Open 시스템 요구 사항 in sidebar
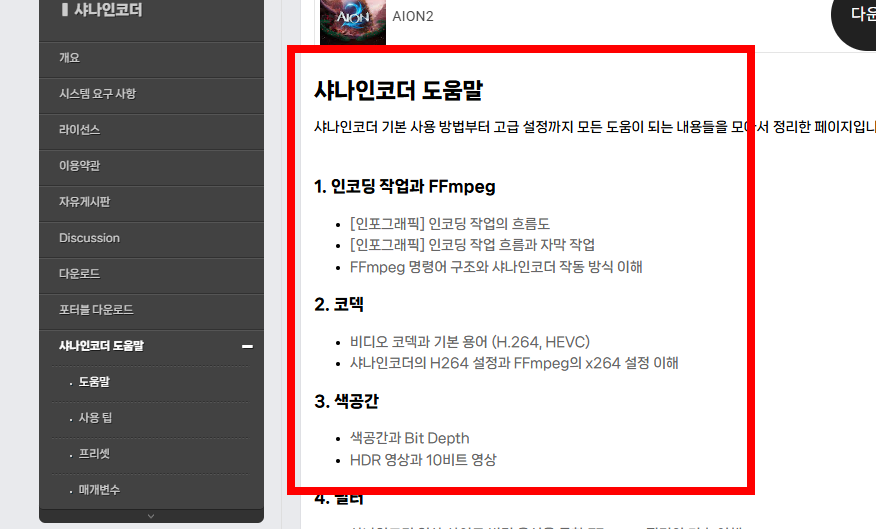This screenshot has width=876, height=529. point(151,94)
